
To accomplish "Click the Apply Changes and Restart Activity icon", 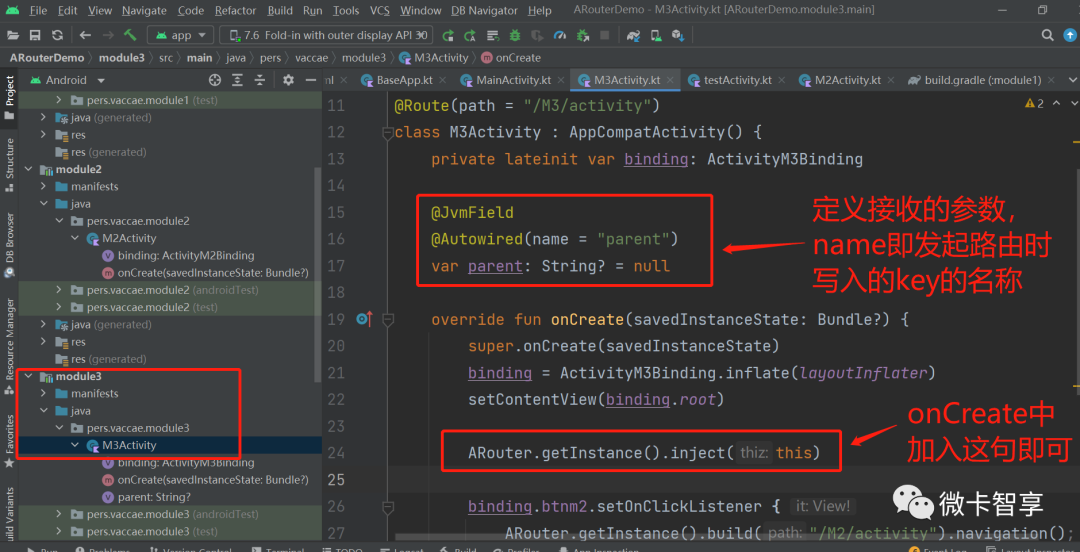I will (x=470, y=35).
